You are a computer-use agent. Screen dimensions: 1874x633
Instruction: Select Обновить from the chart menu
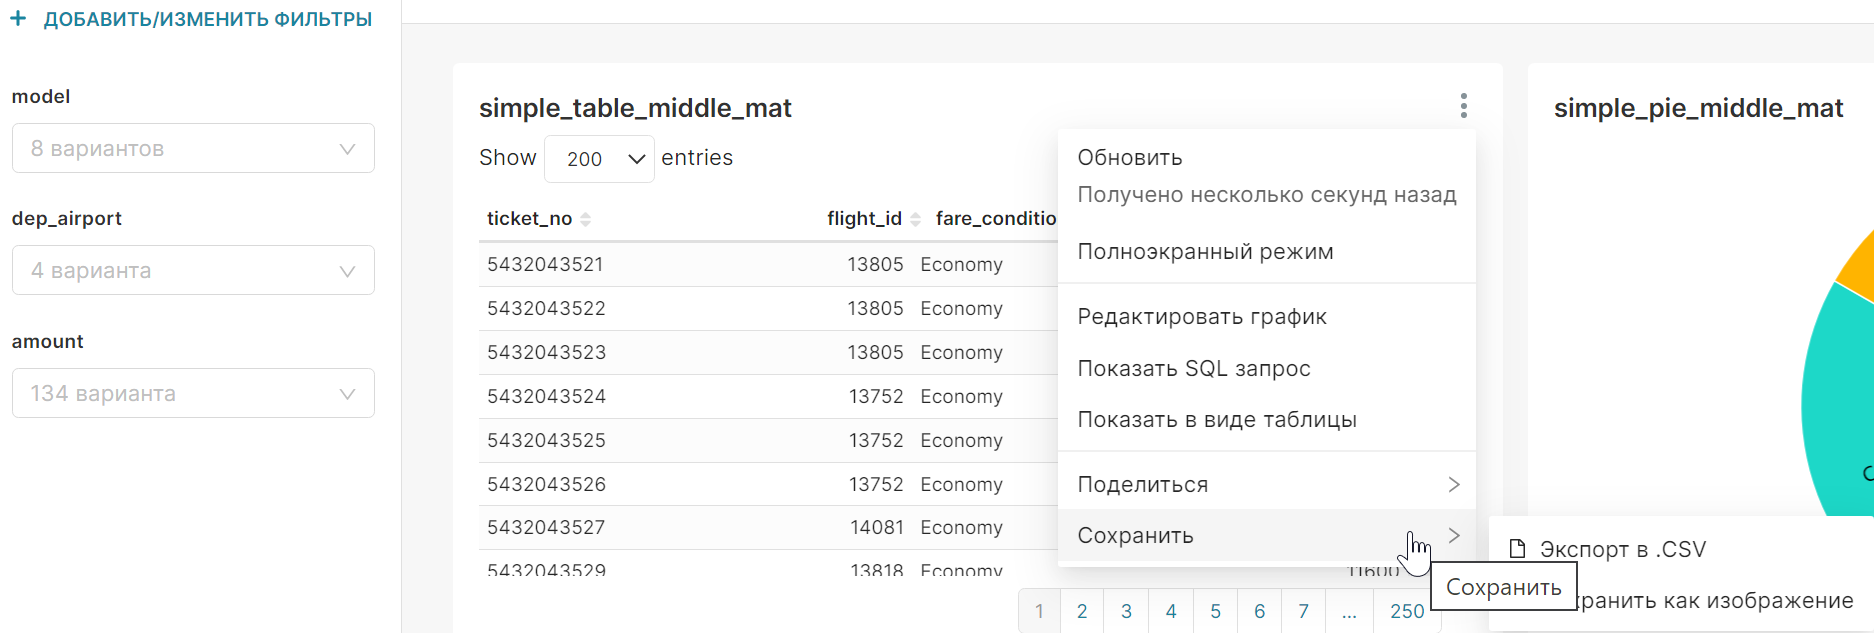click(1130, 158)
